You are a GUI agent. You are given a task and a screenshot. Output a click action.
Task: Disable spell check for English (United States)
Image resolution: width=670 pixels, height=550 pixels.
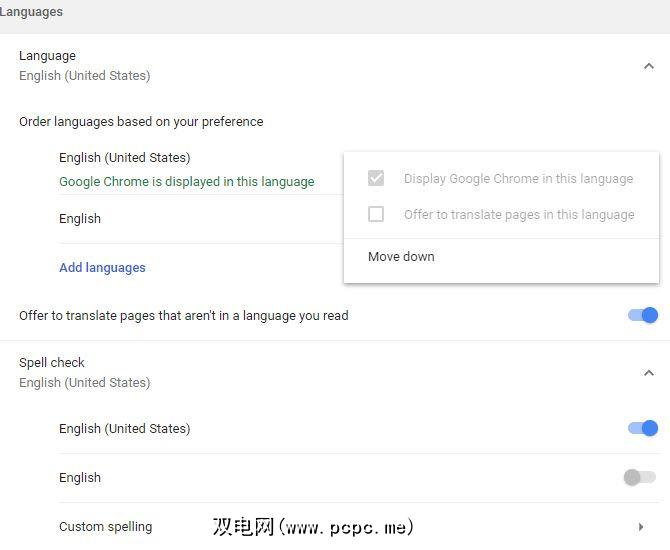(x=642, y=429)
